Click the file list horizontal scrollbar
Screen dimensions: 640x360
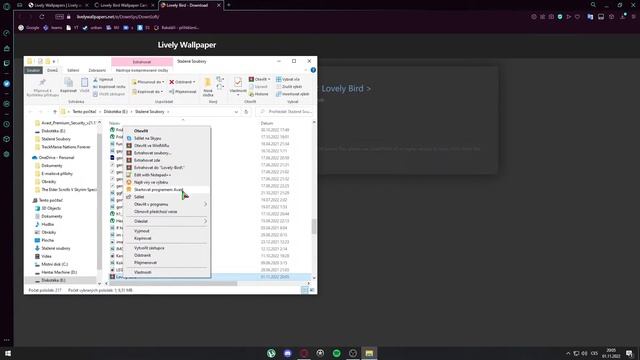click(173, 283)
